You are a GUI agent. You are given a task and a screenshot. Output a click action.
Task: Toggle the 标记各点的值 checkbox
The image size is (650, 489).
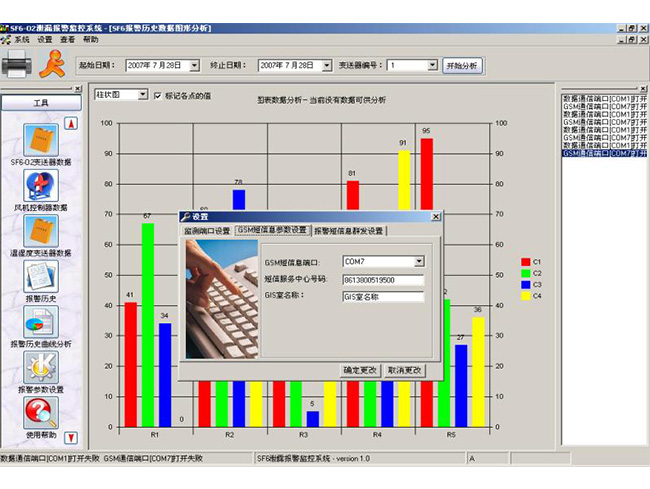point(157,95)
